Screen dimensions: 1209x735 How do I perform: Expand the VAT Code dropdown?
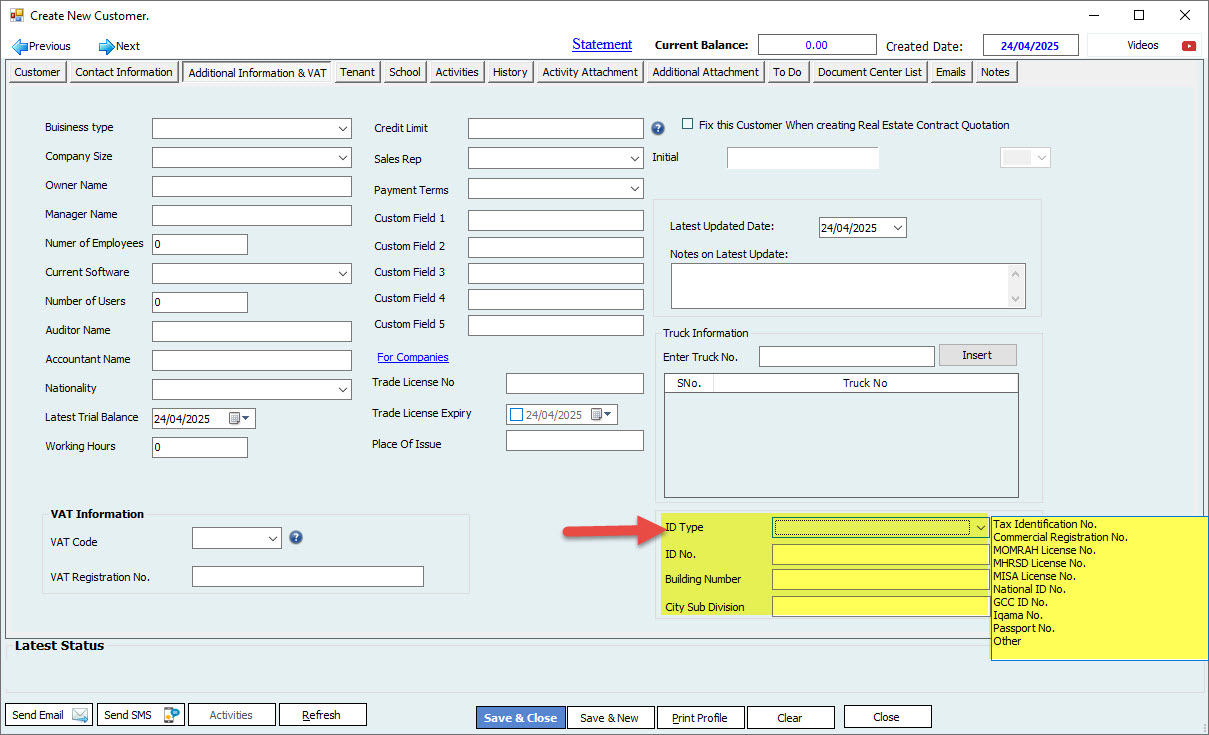(273, 538)
